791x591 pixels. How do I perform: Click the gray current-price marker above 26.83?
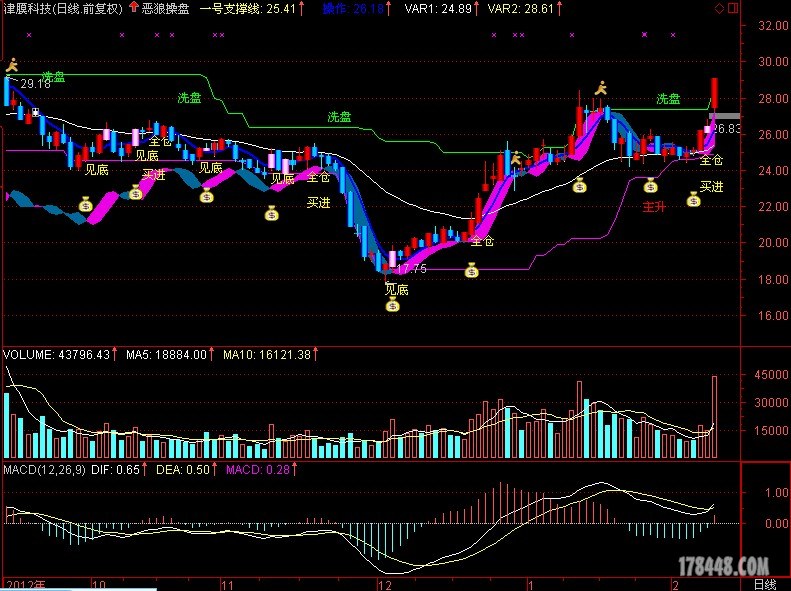point(724,116)
